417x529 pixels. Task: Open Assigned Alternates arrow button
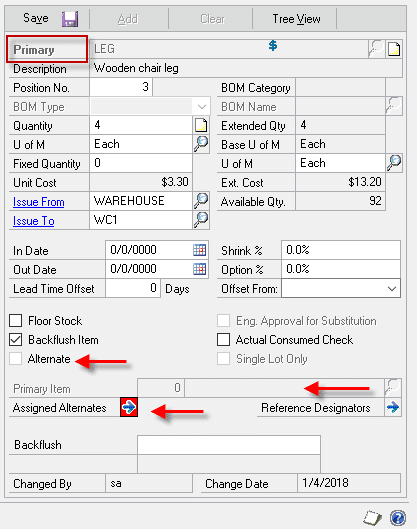(x=129, y=407)
